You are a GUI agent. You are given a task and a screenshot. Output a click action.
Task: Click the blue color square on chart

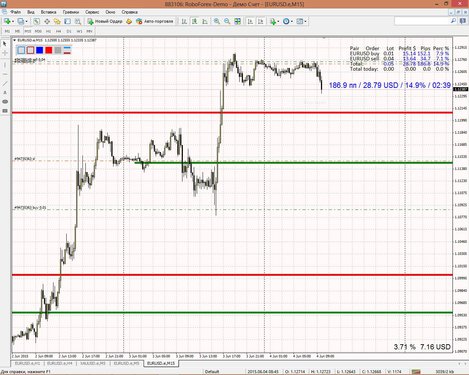40,50
